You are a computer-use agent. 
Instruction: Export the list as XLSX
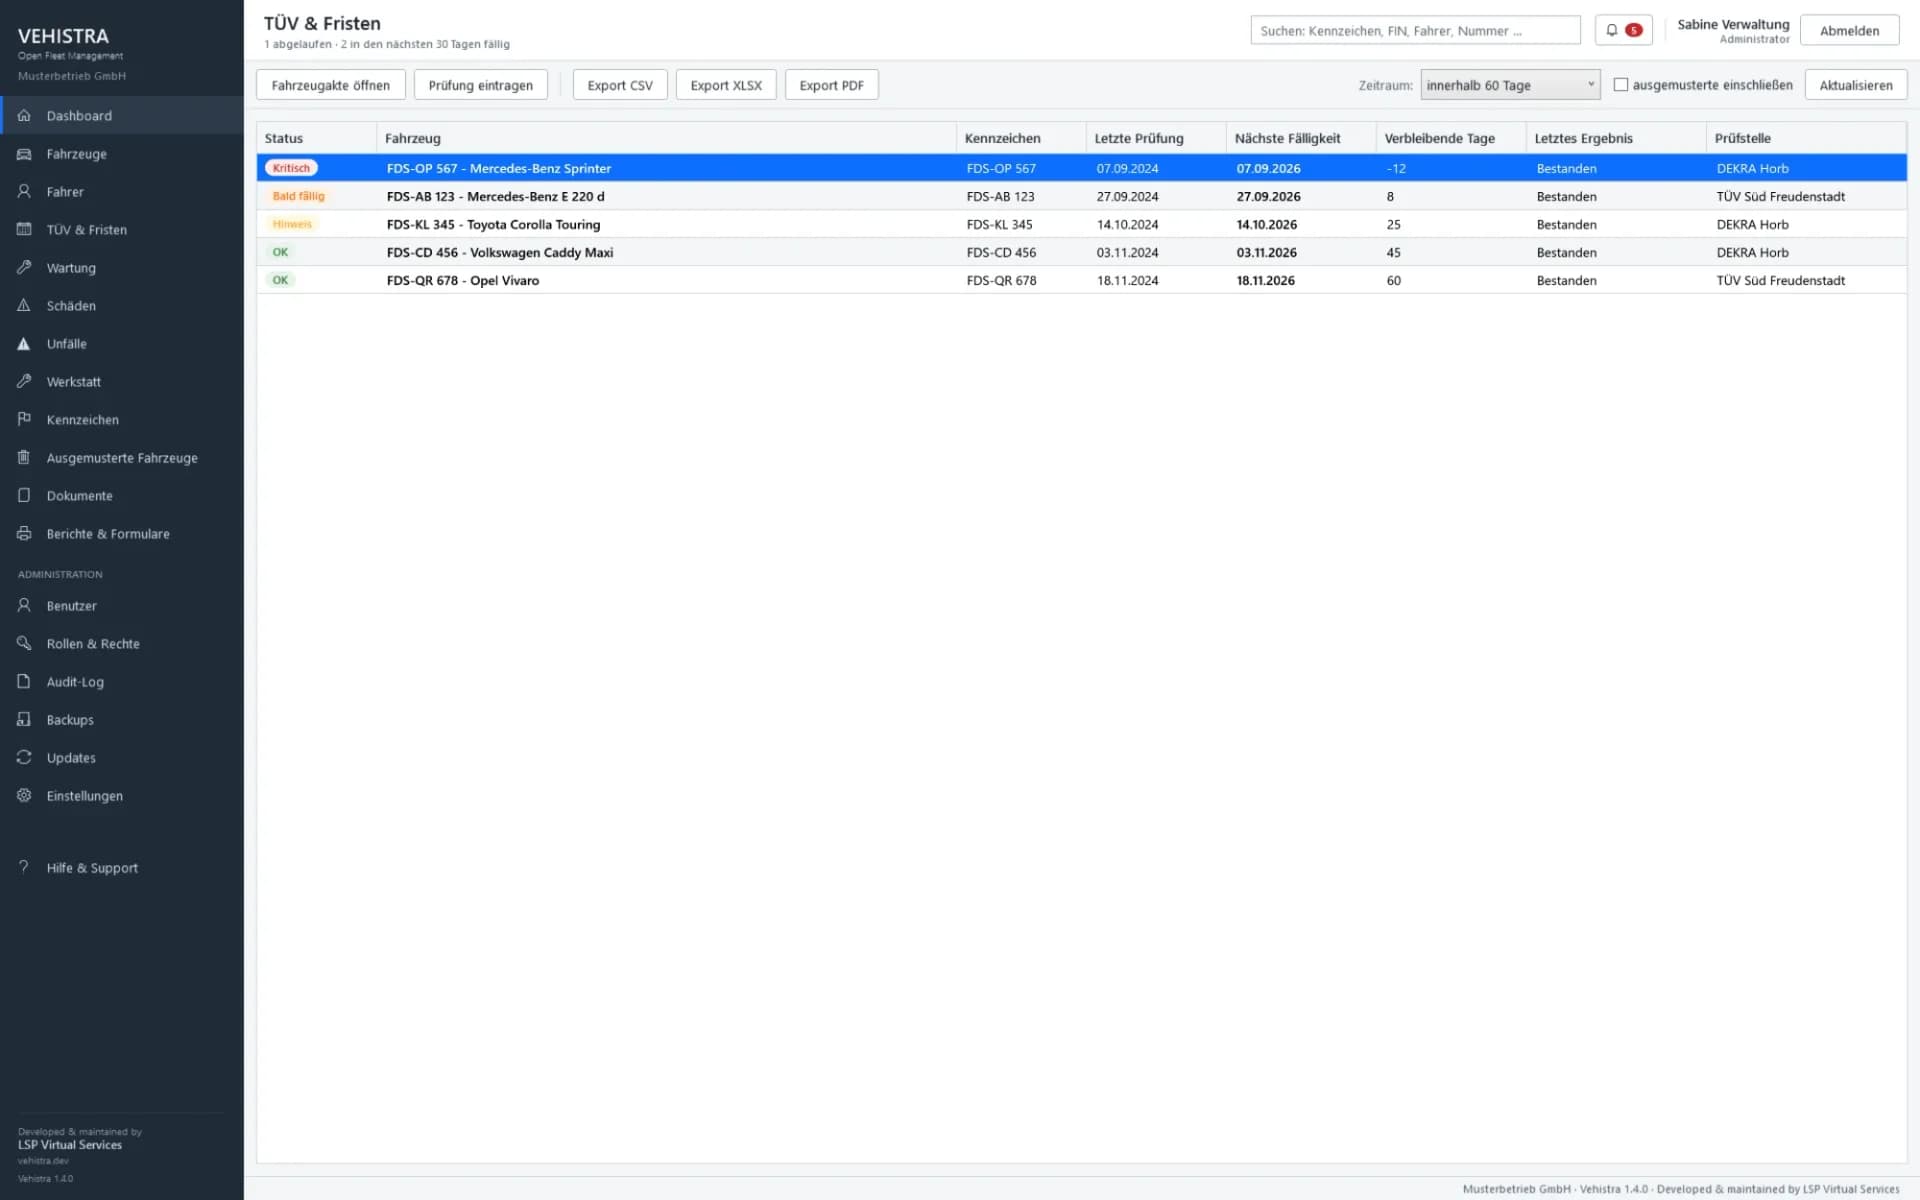726,85
